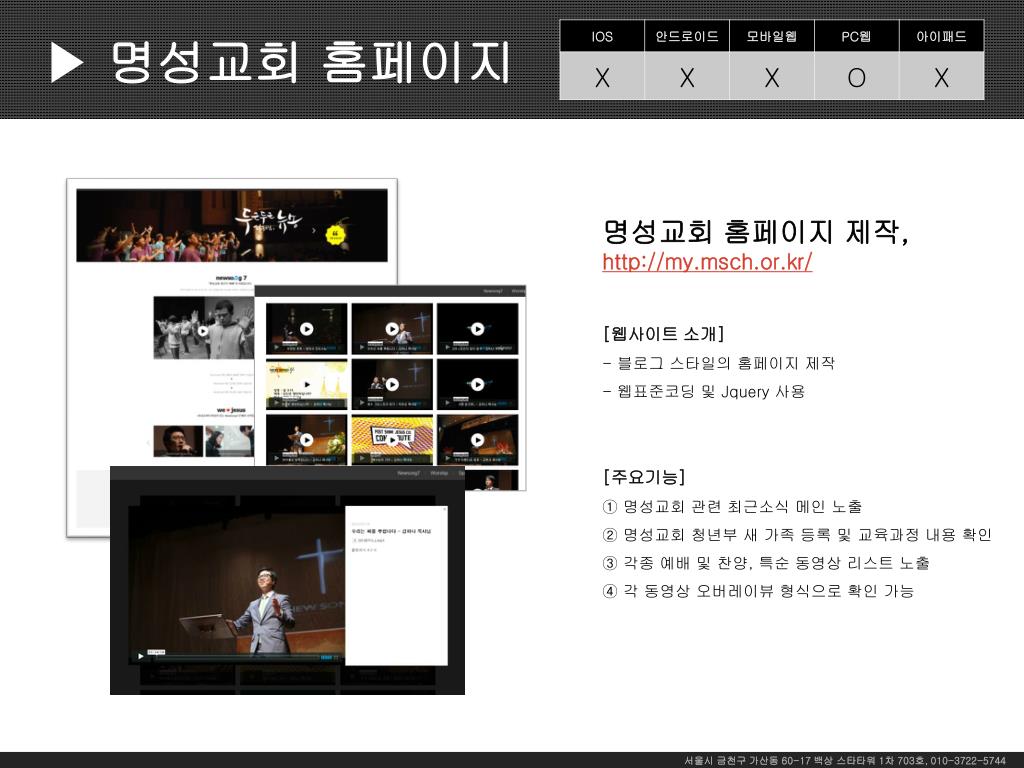Click the X mark under 모바일웹

point(772,78)
